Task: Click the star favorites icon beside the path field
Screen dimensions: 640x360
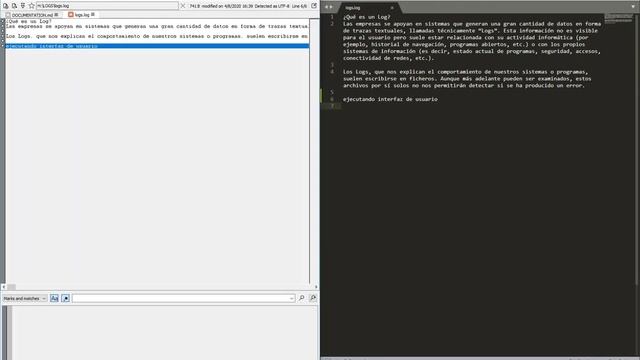Action: pyautogui.click(x=31, y=6)
